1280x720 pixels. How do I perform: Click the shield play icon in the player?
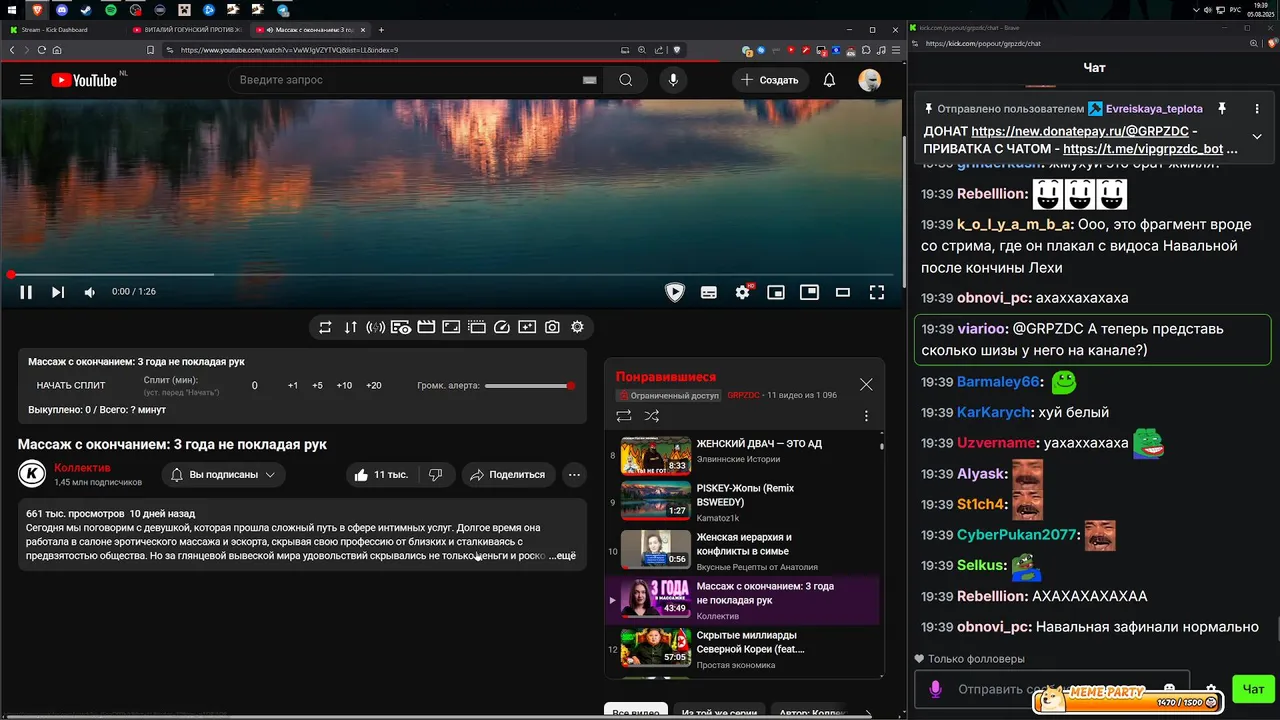coord(675,292)
